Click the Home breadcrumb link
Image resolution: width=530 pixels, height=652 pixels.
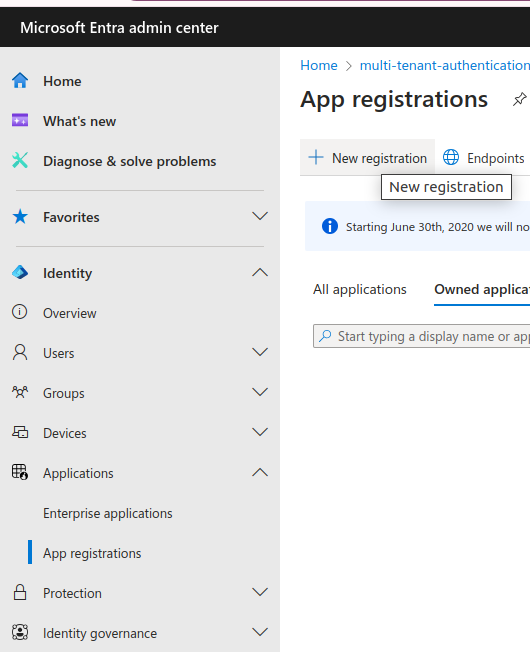319,65
